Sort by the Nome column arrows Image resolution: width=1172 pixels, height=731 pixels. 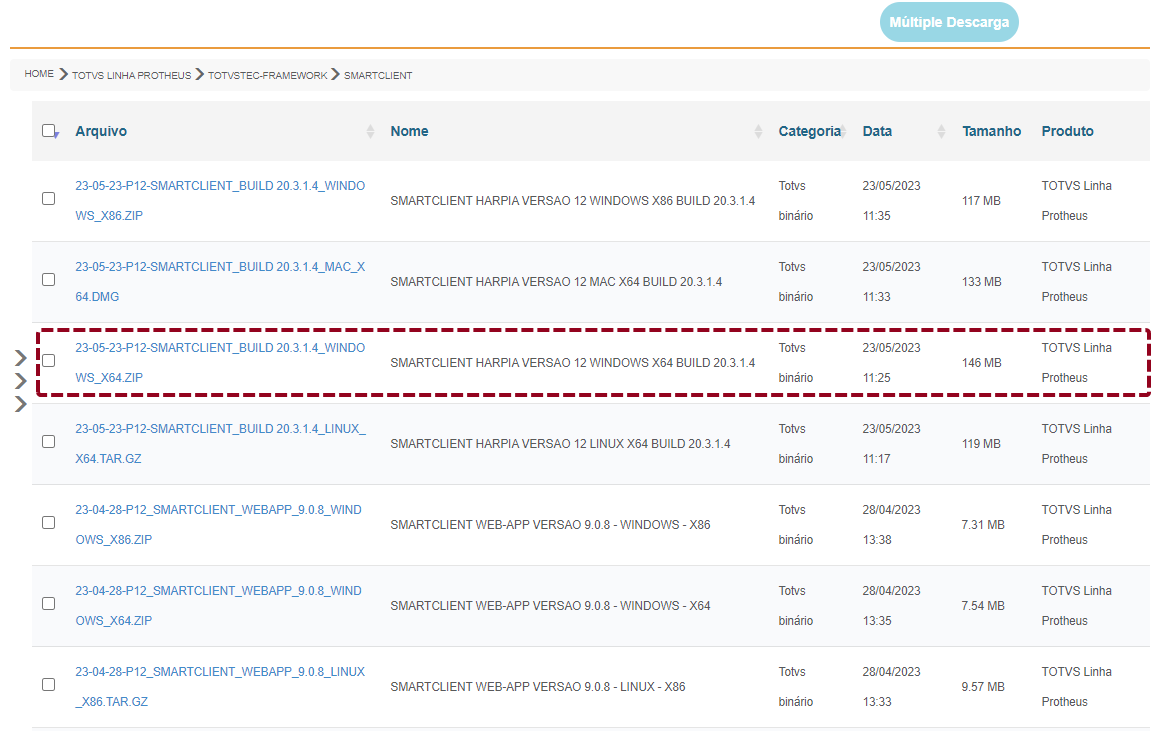(x=758, y=132)
